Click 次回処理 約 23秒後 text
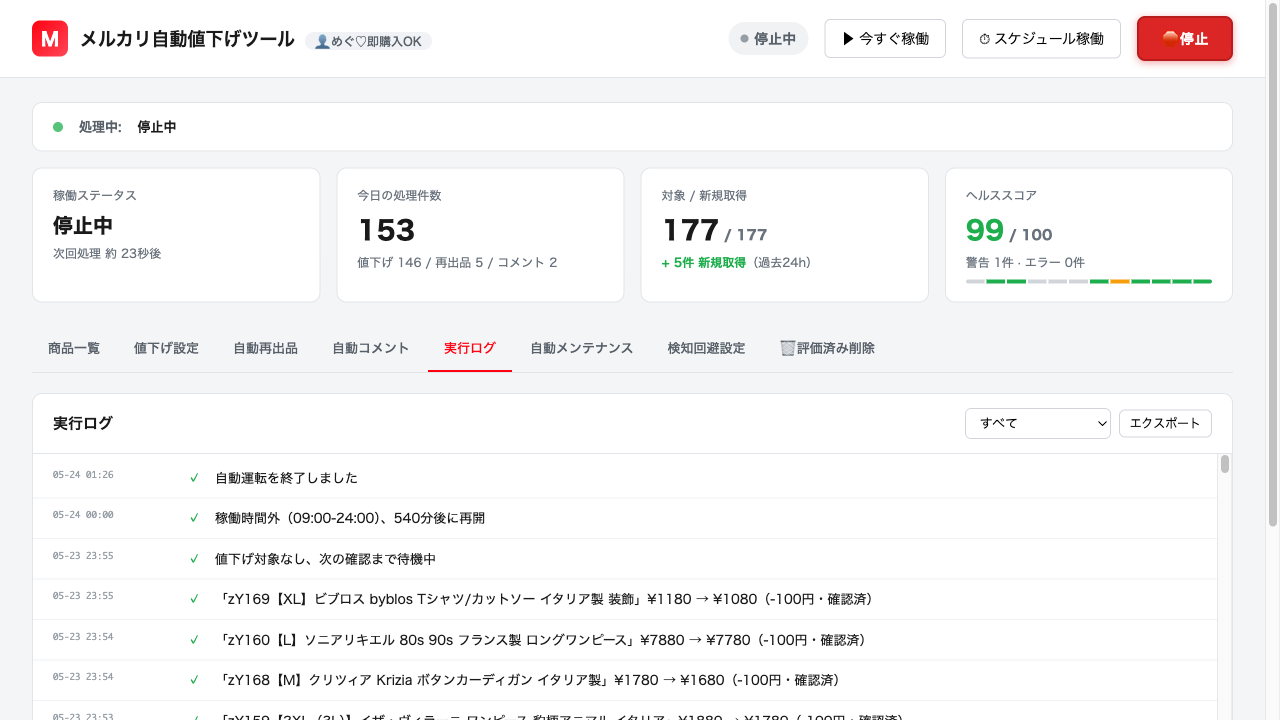Viewport: 1280px width, 720px height. 107,254
